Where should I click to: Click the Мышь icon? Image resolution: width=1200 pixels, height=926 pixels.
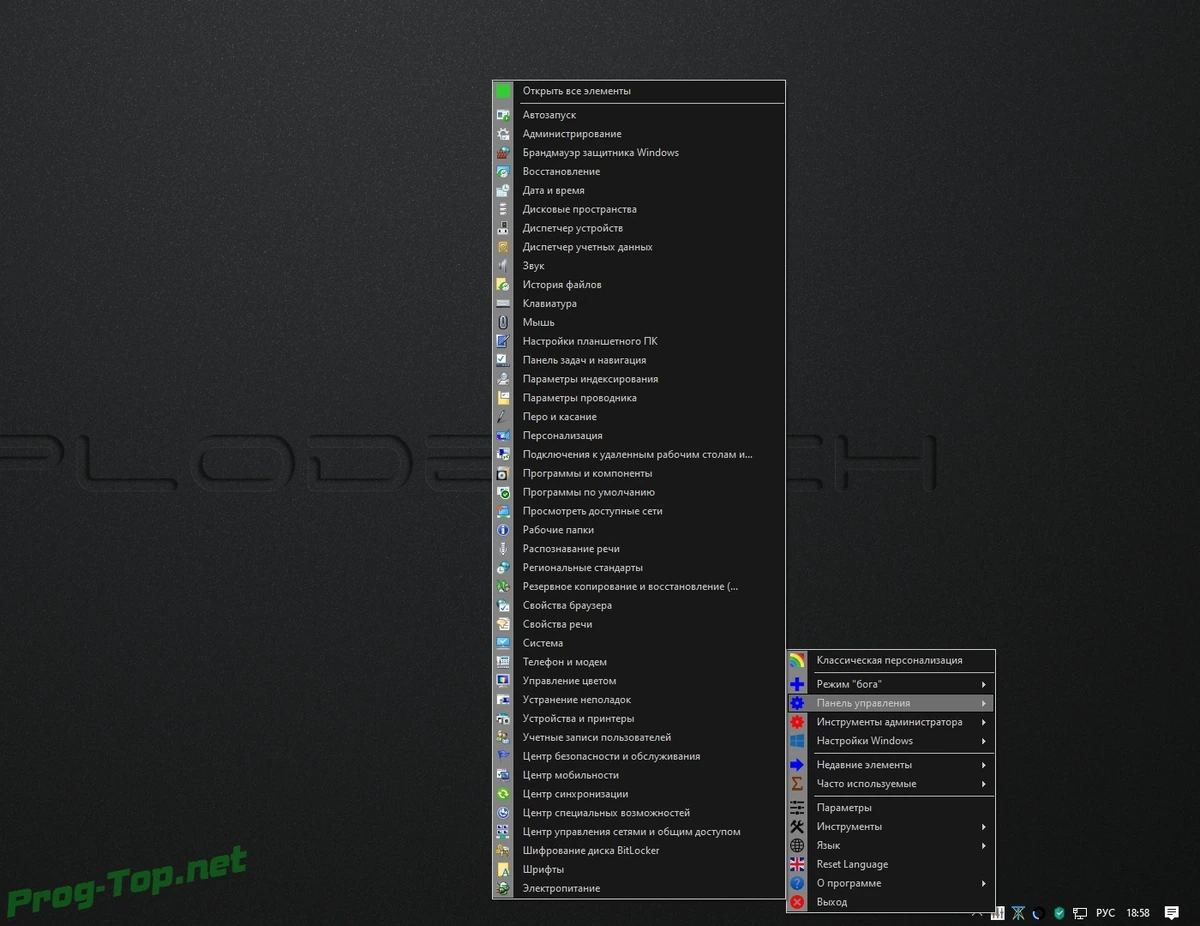click(503, 323)
